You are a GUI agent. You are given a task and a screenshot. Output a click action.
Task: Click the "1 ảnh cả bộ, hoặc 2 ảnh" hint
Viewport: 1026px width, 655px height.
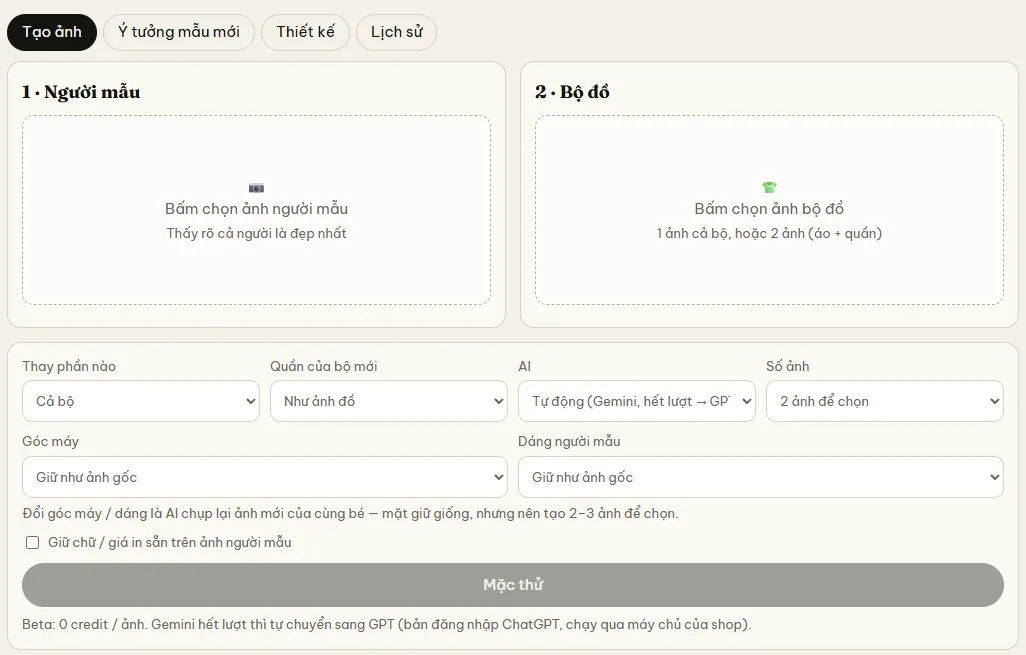point(770,234)
